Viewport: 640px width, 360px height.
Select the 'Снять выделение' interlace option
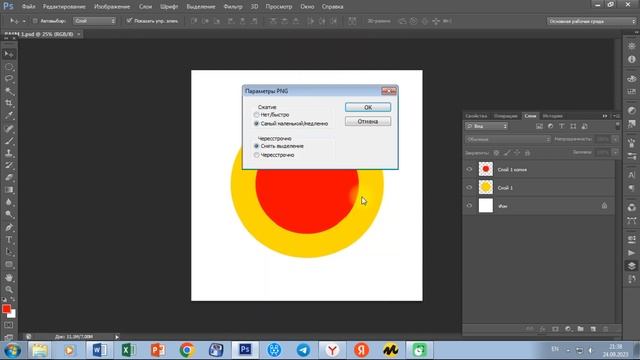point(256,146)
